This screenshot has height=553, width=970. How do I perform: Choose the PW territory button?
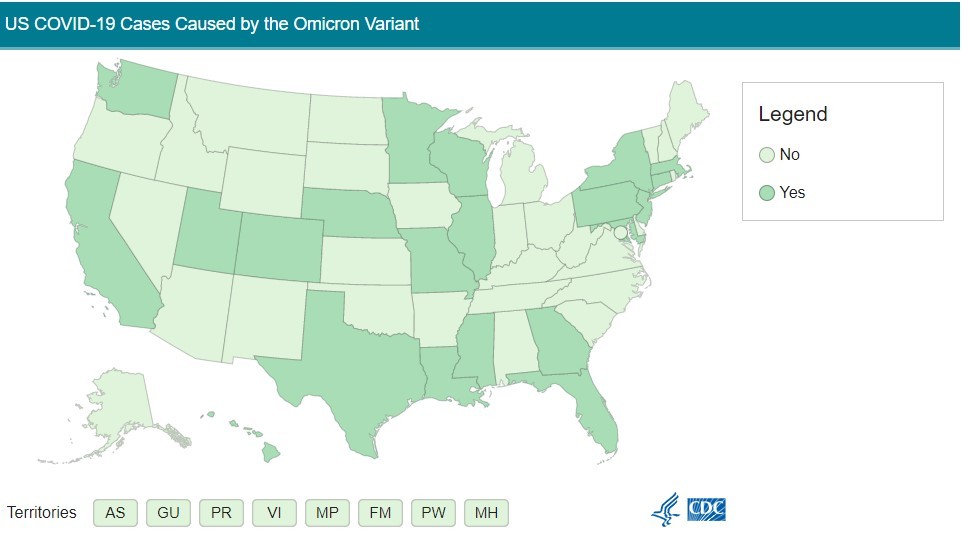coord(433,513)
